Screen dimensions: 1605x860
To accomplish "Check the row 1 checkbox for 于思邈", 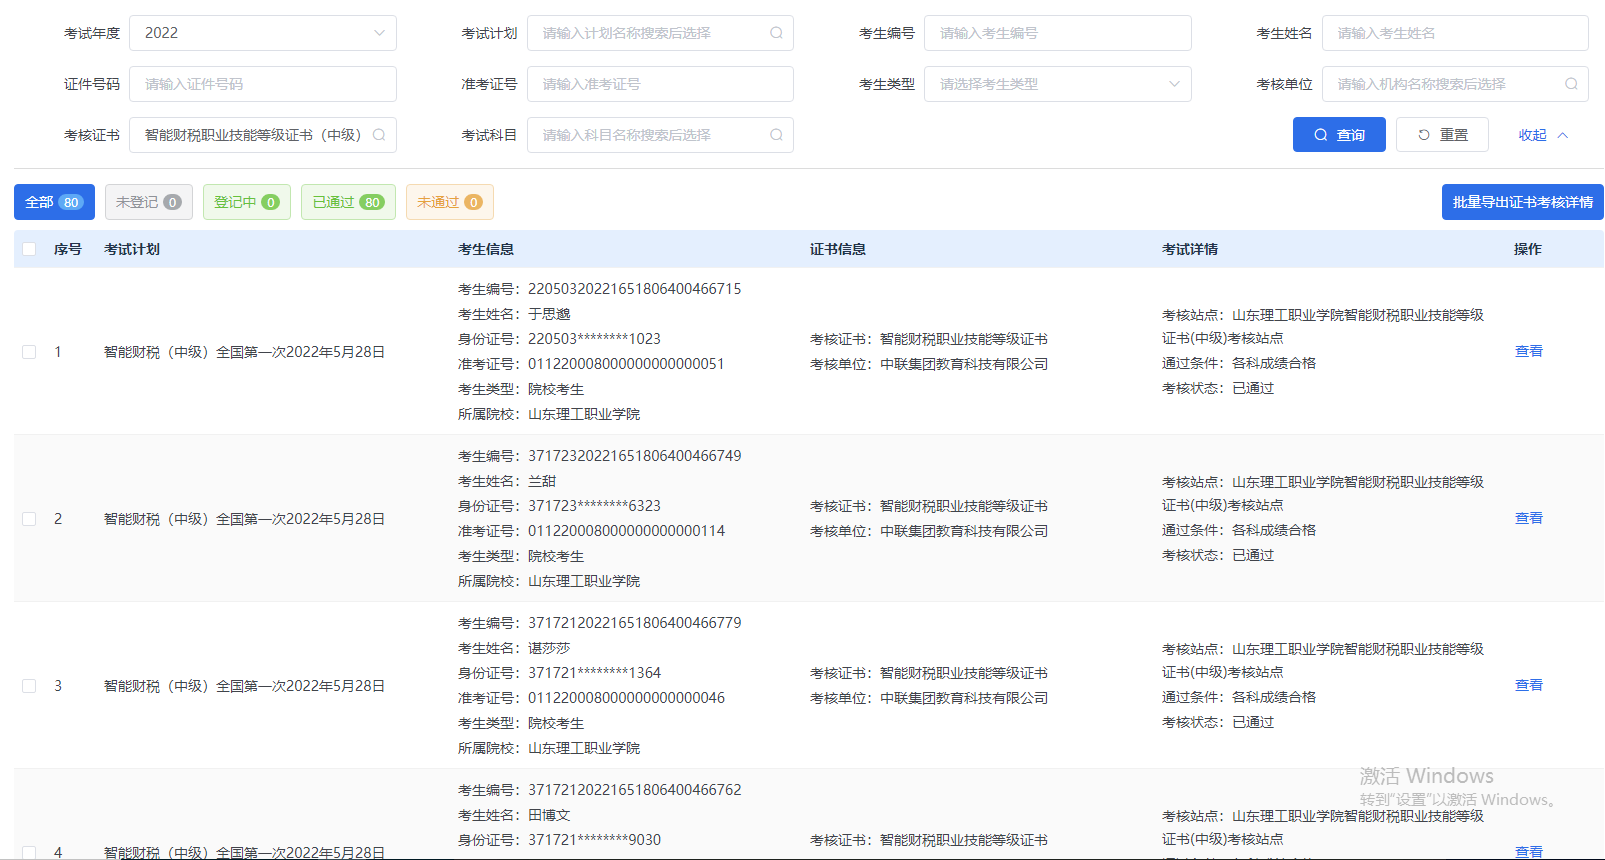I will point(29,352).
